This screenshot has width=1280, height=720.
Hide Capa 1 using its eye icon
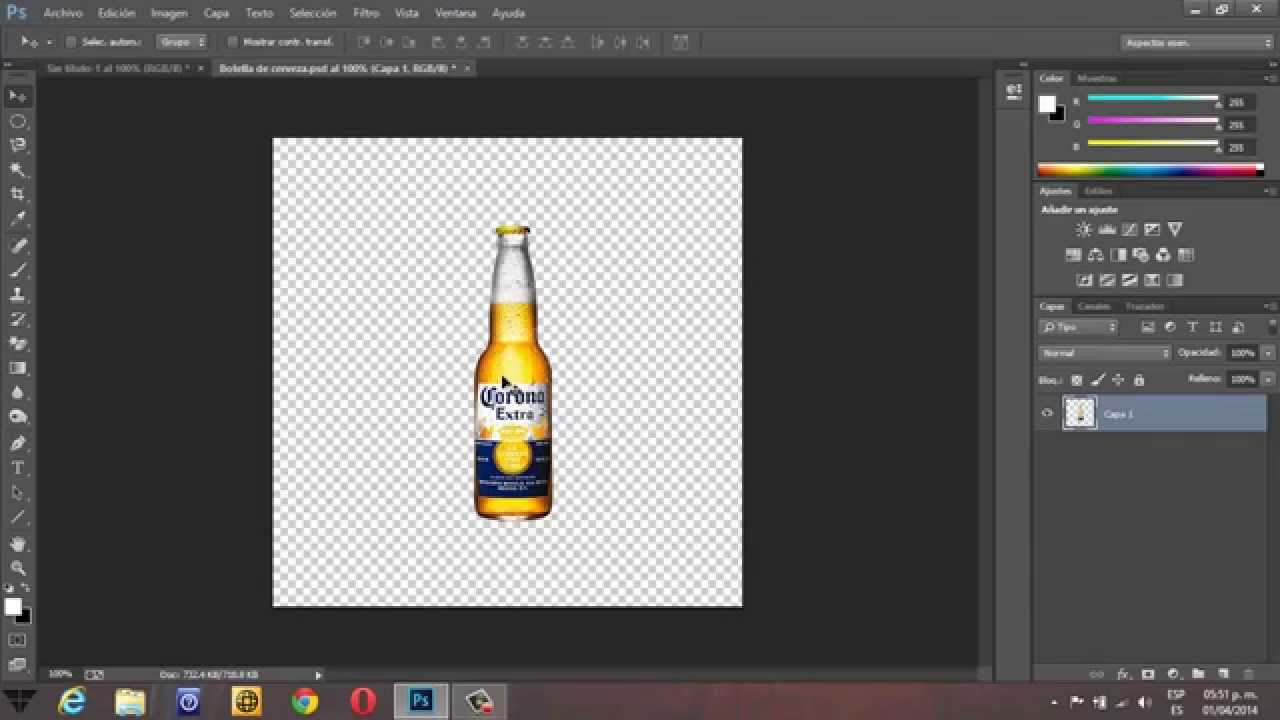1047,413
